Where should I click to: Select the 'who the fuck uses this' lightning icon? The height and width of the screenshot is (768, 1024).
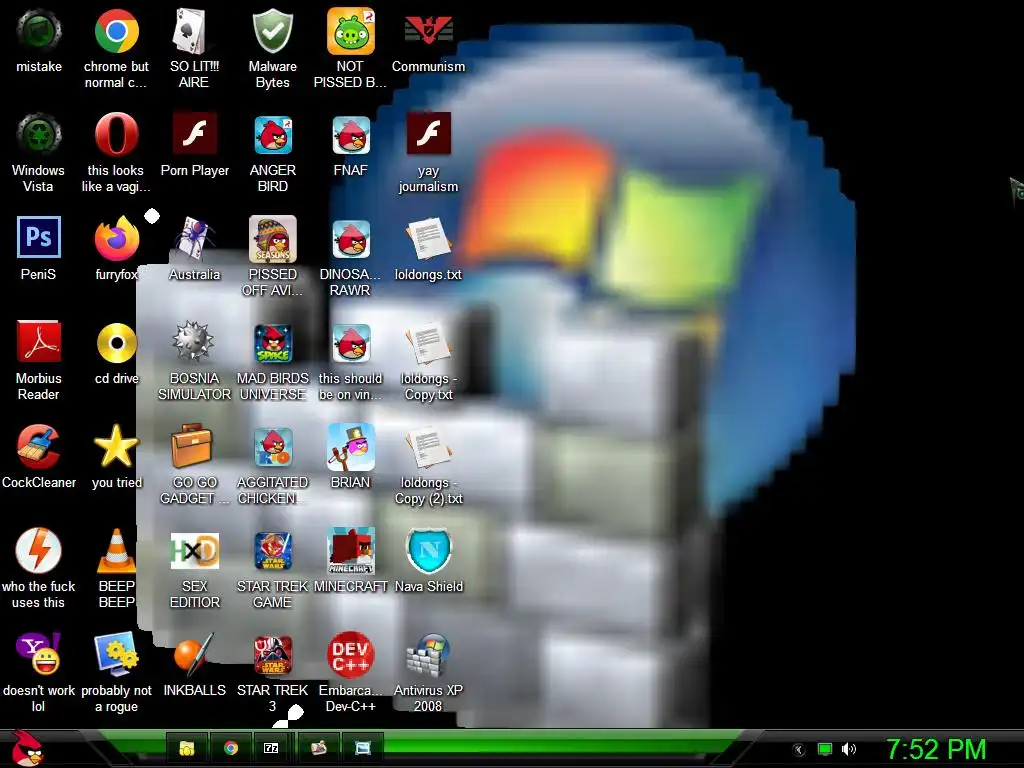click(39, 551)
